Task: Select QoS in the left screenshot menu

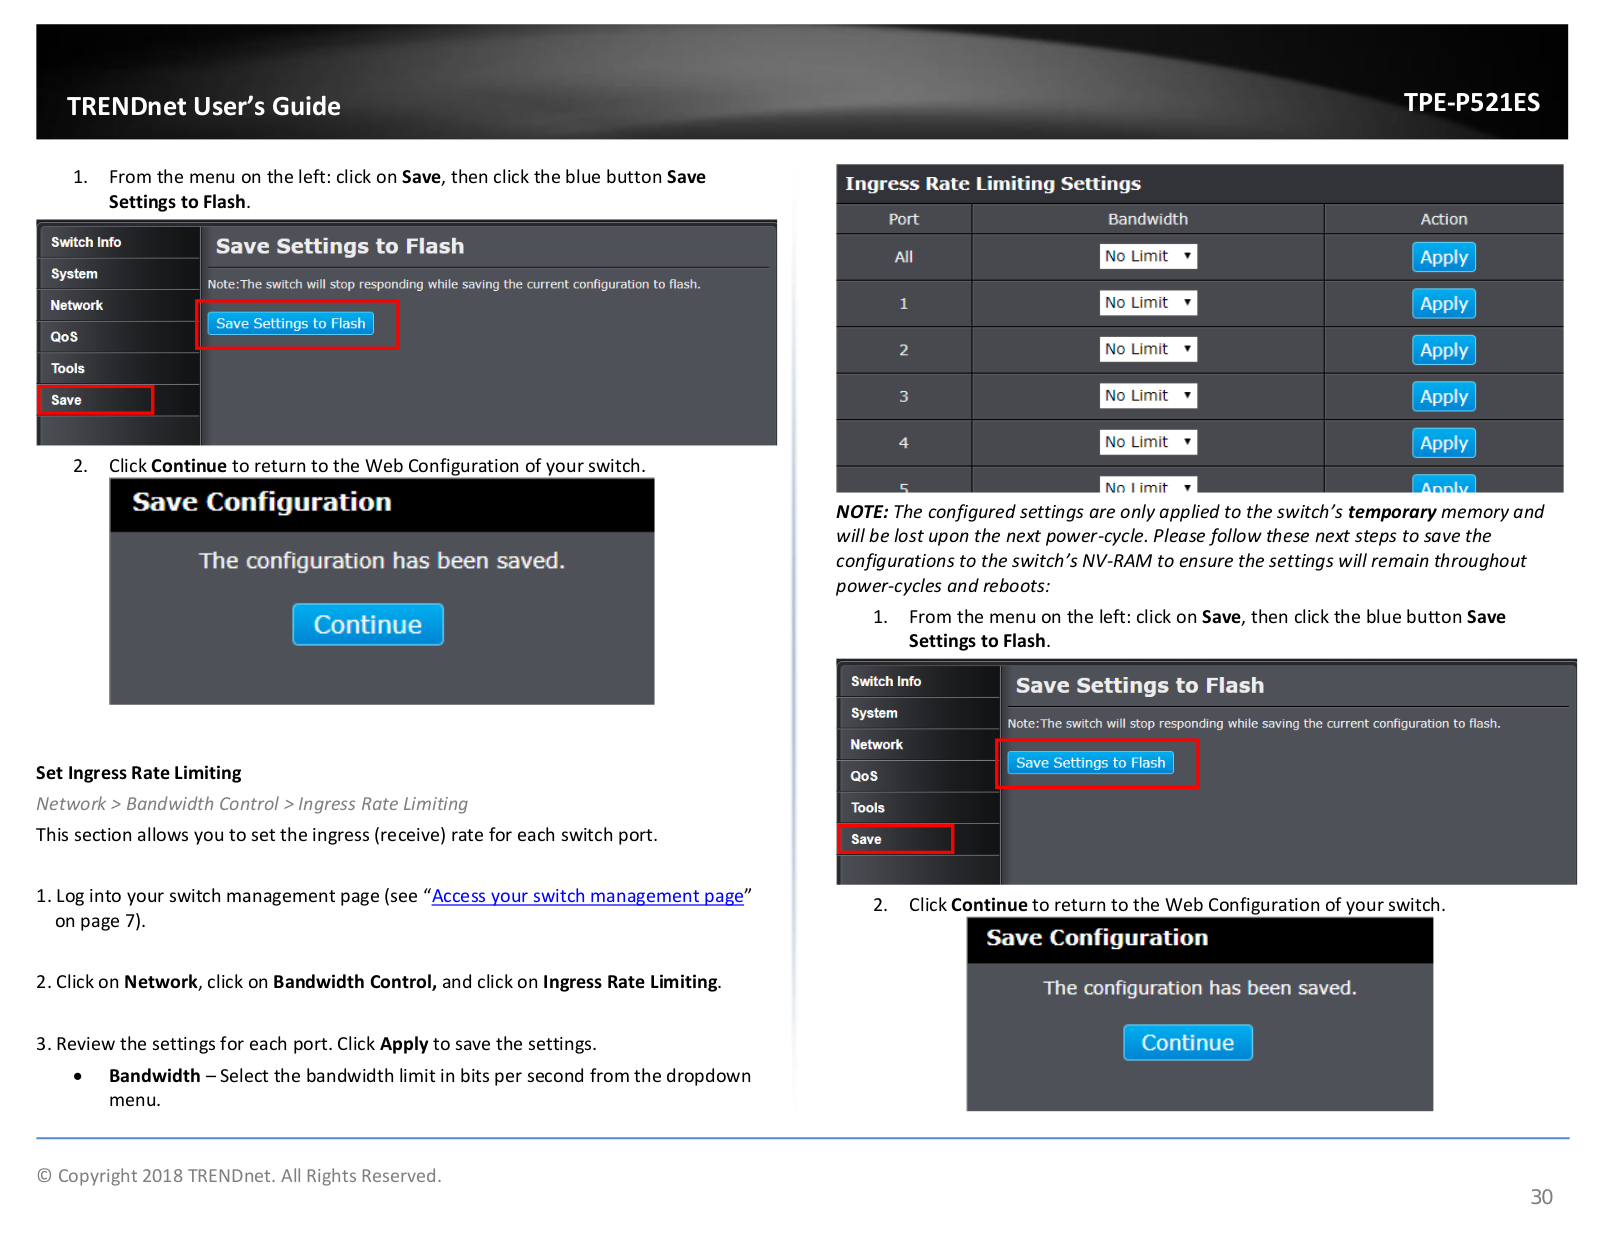Action: (x=119, y=337)
